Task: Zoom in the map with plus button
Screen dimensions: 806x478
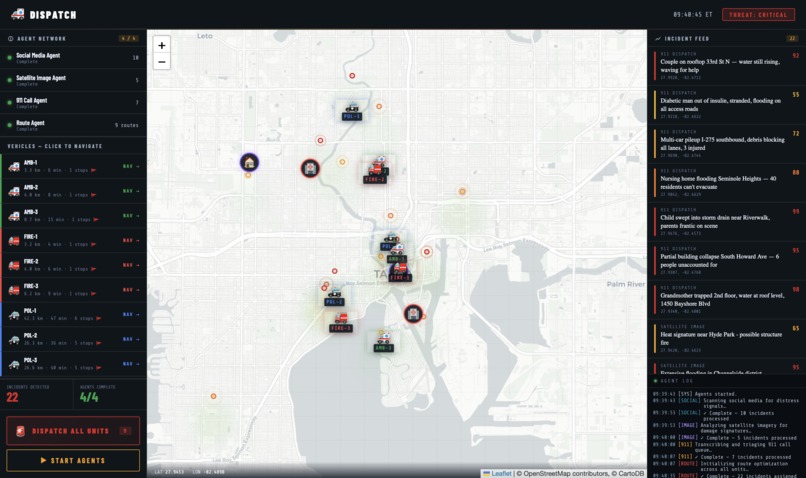Action: (161, 45)
